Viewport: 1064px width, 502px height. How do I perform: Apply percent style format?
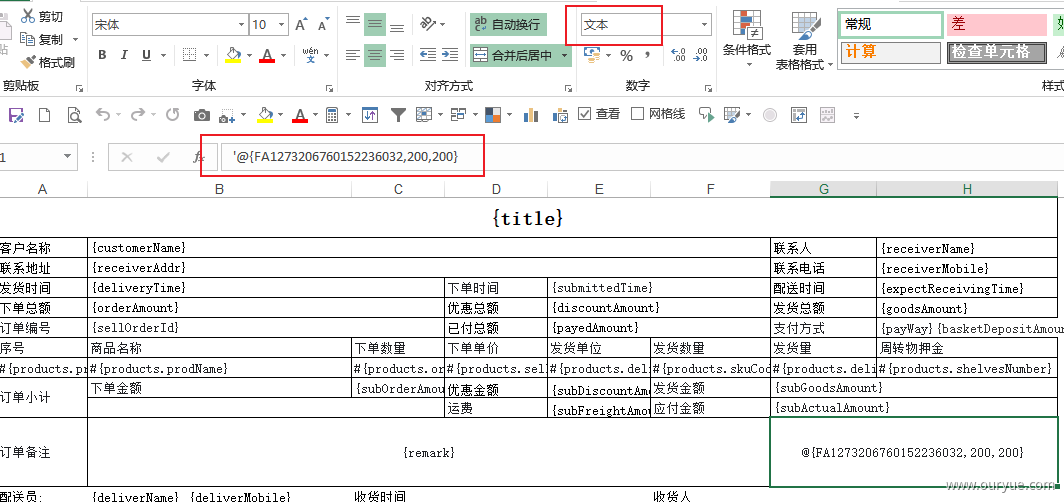[x=626, y=55]
